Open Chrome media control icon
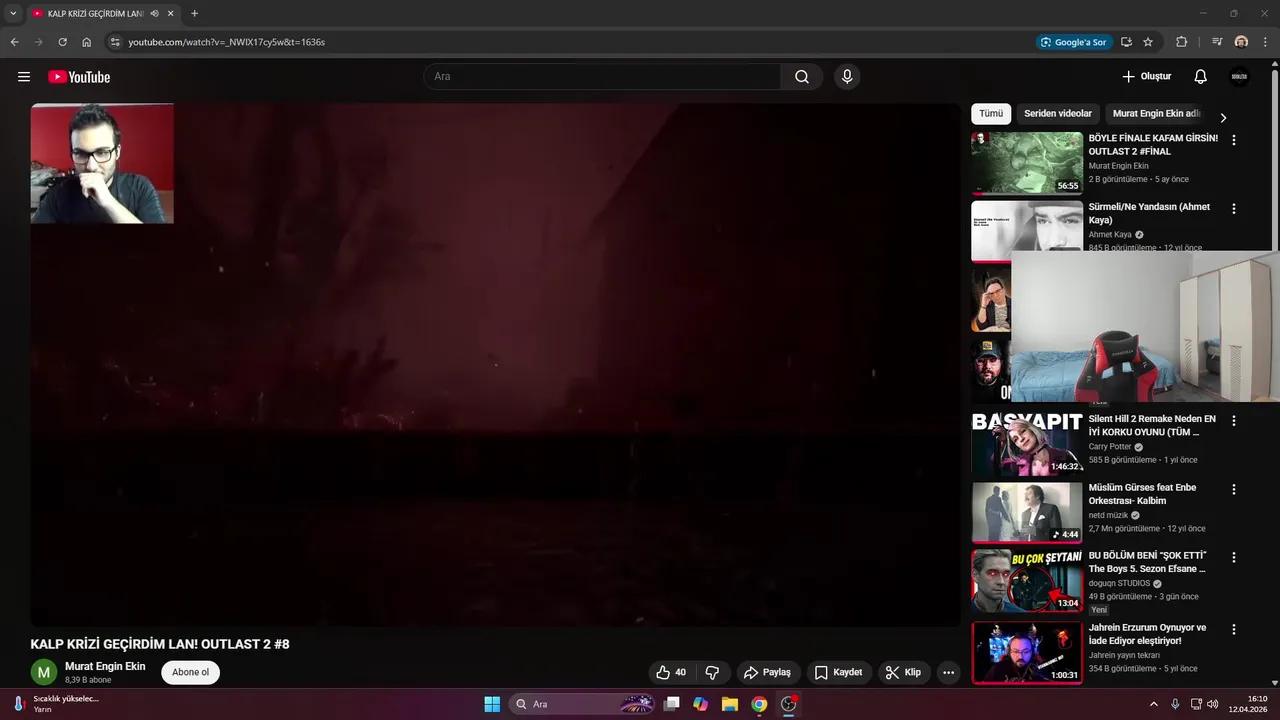The width and height of the screenshot is (1280, 720). pos(1217,42)
